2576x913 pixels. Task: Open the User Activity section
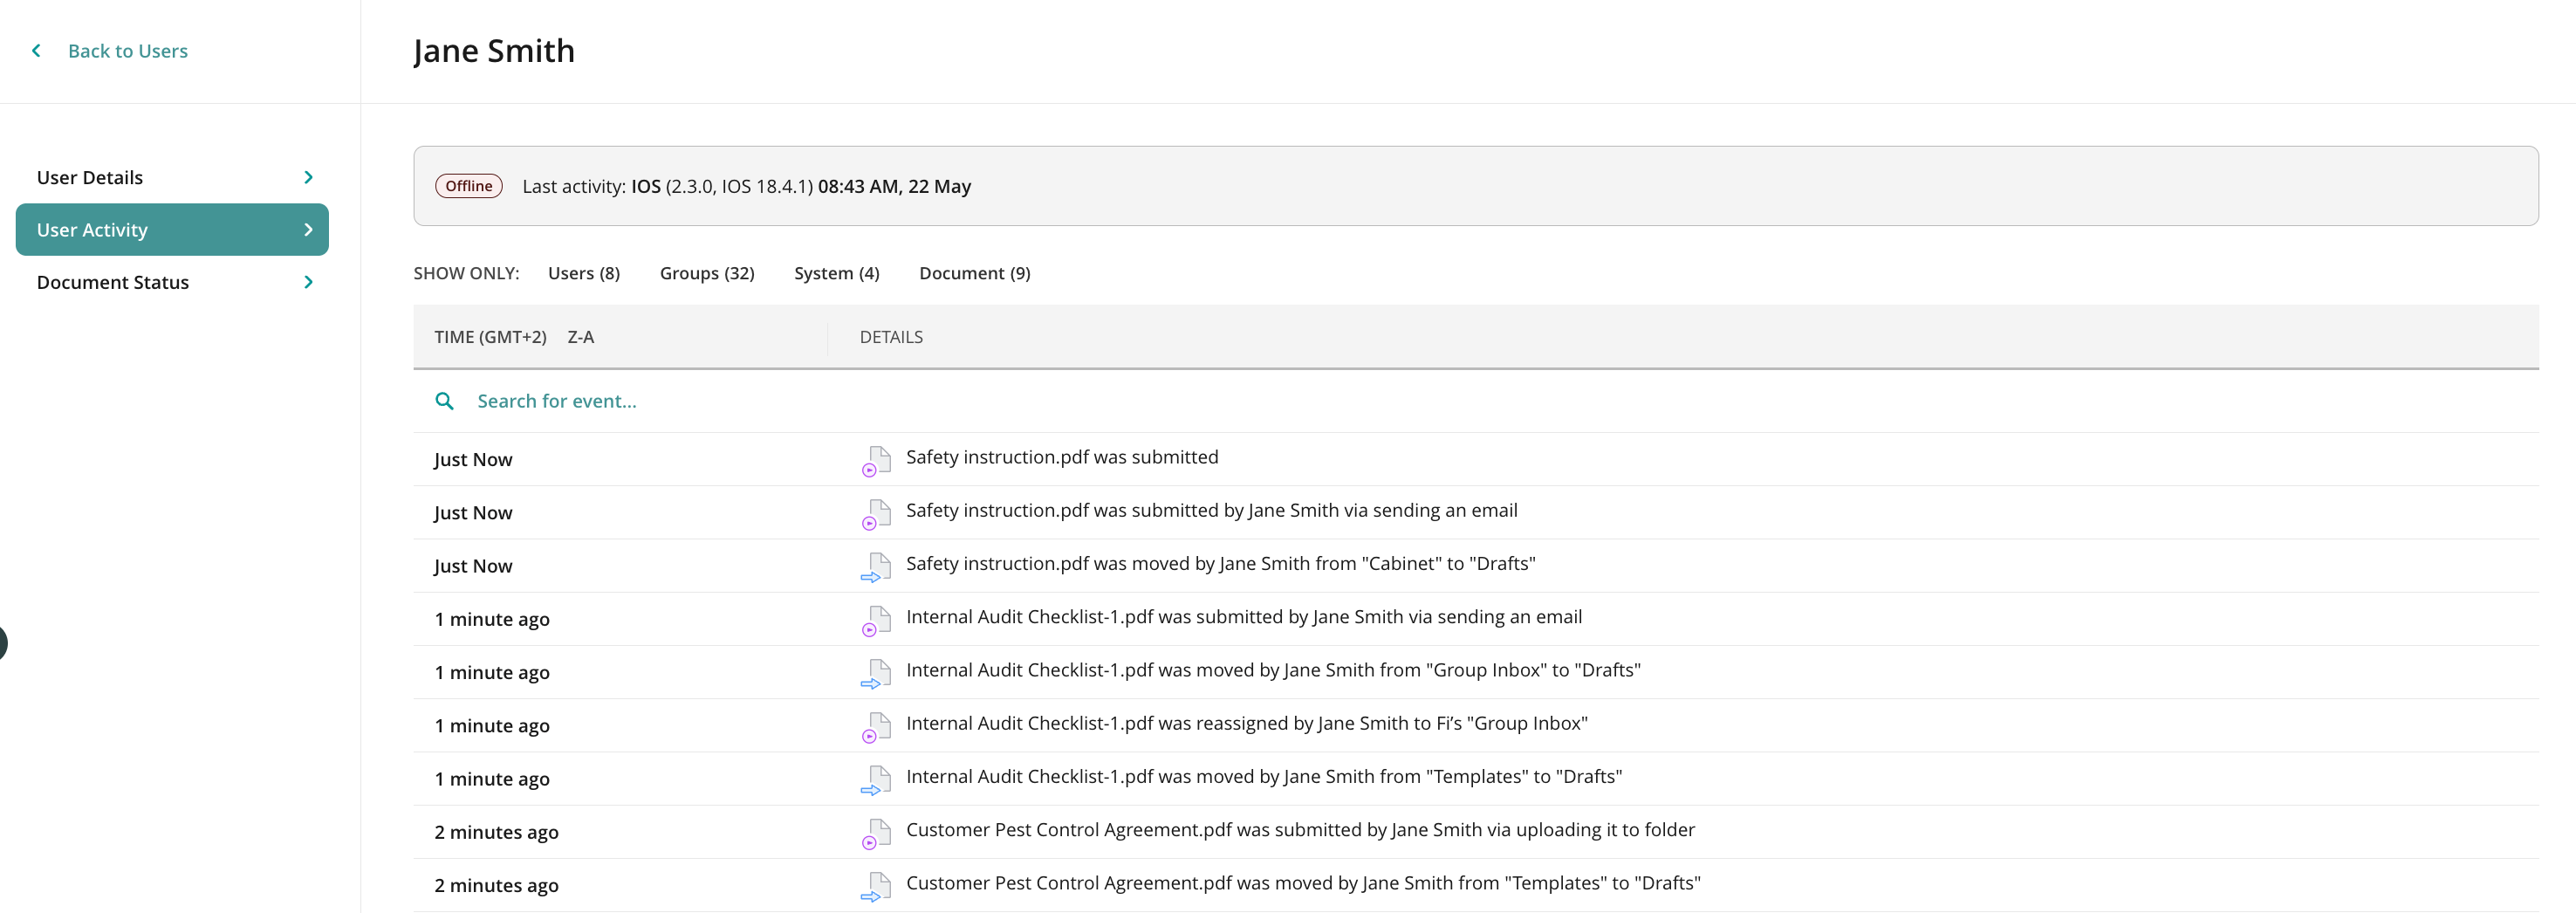pyautogui.click(x=172, y=230)
